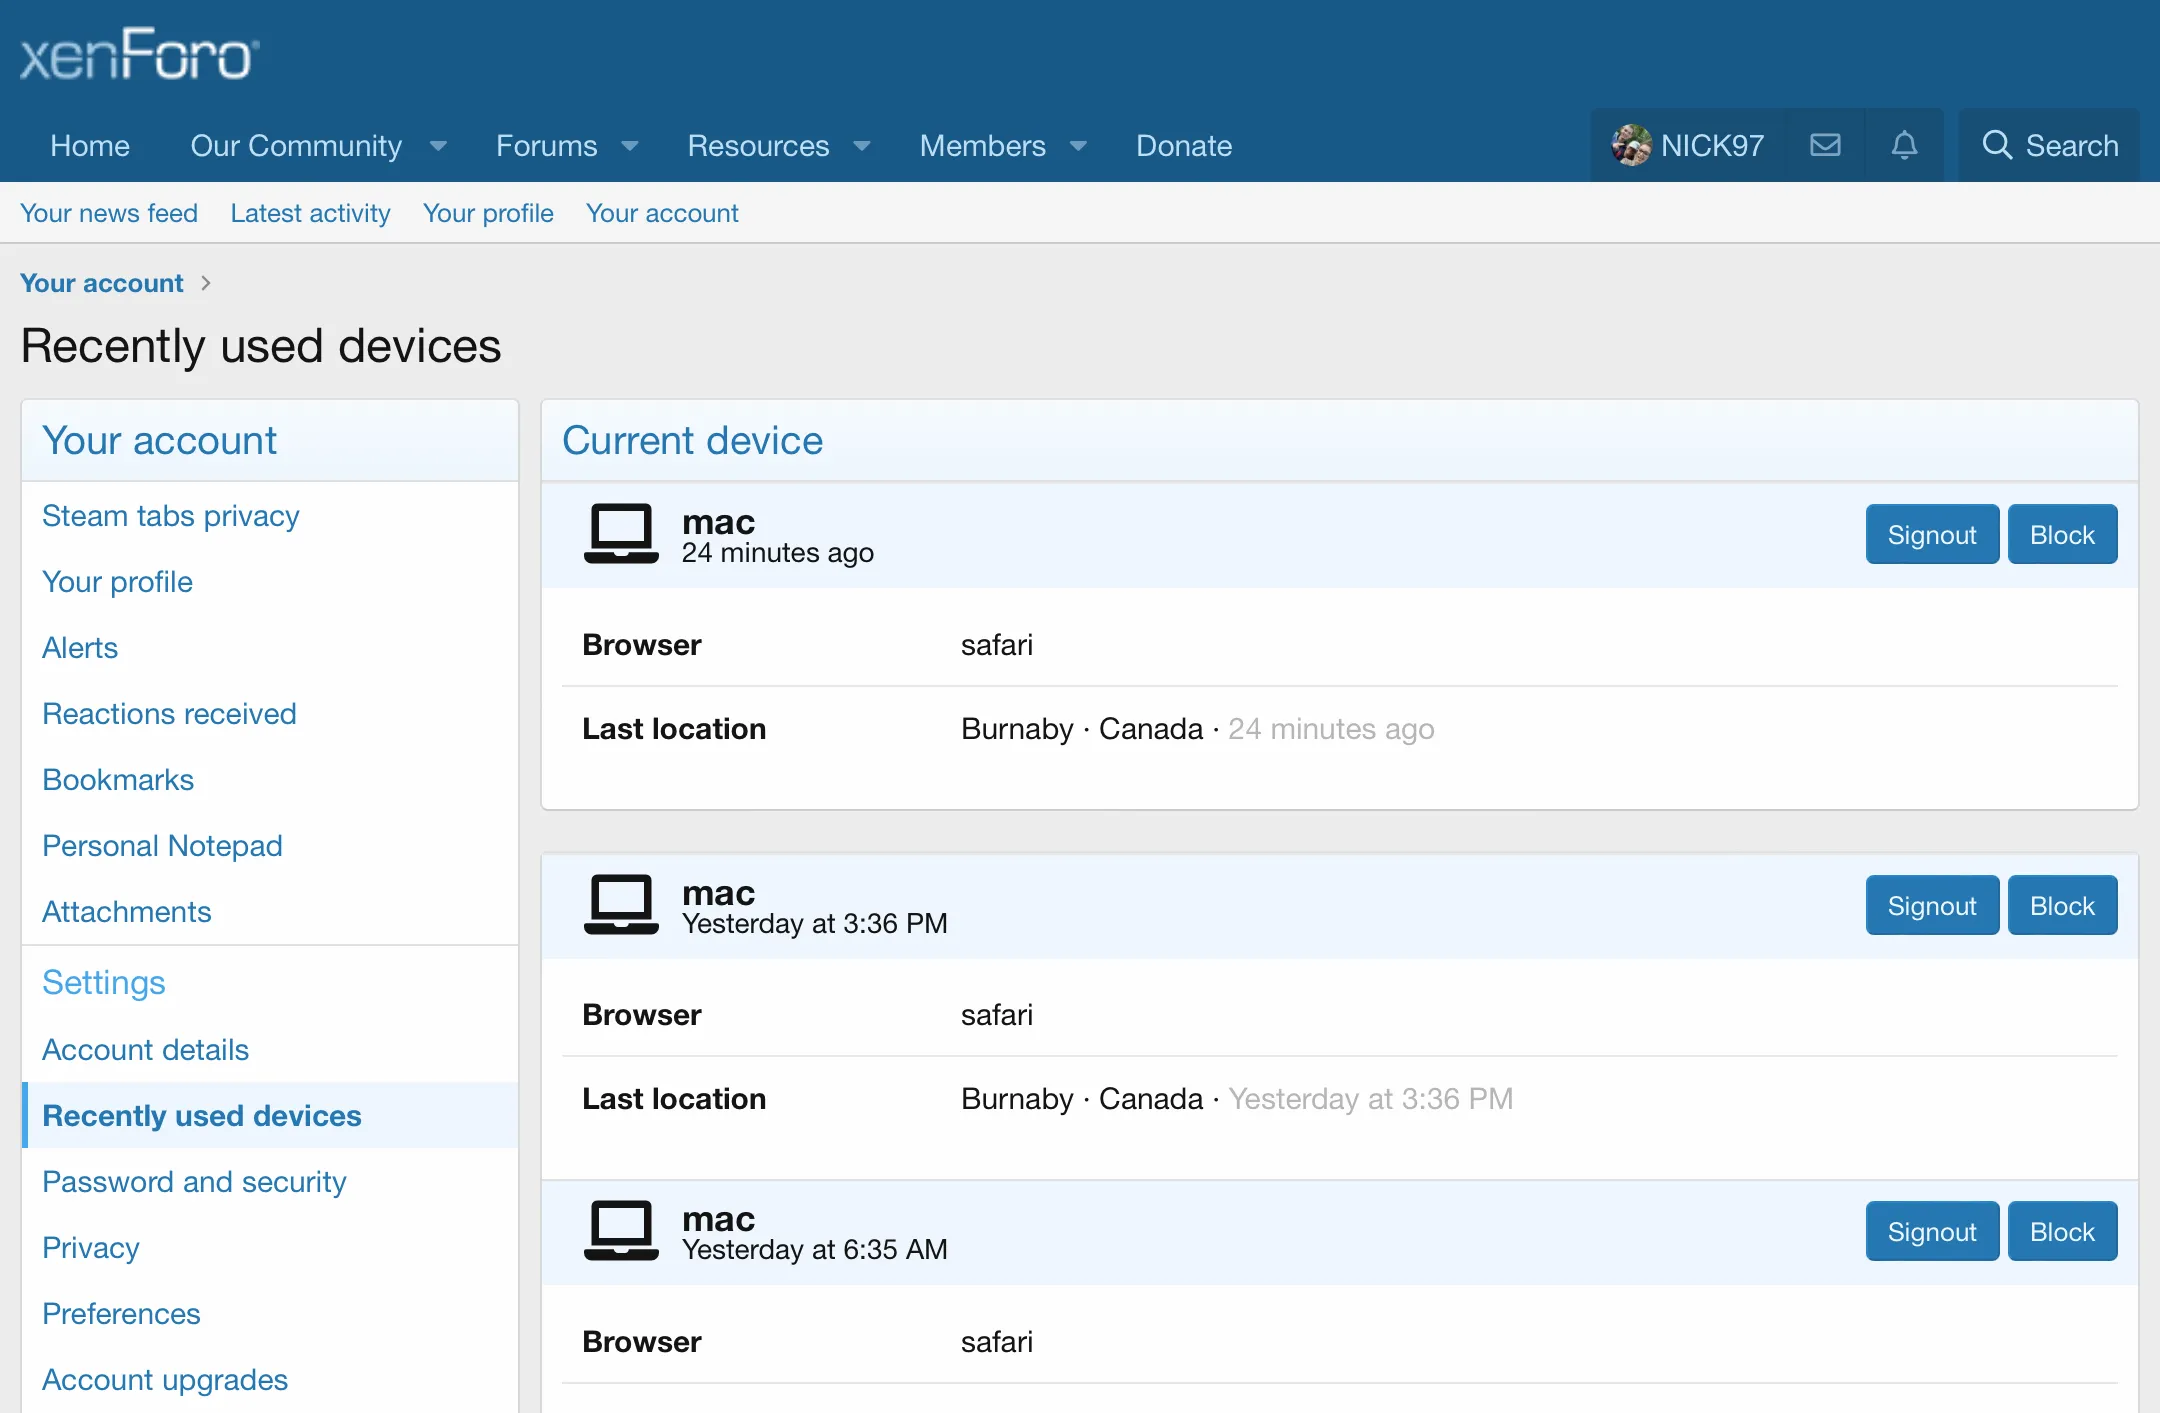Click the Your account breadcrumb link
The height and width of the screenshot is (1413, 2160).
coord(102,283)
